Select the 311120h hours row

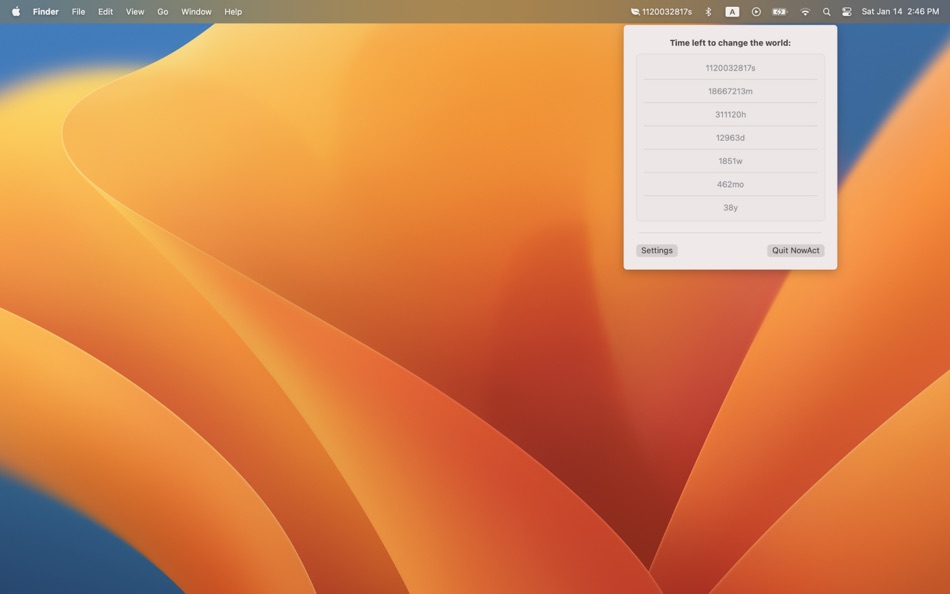tap(730, 115)
